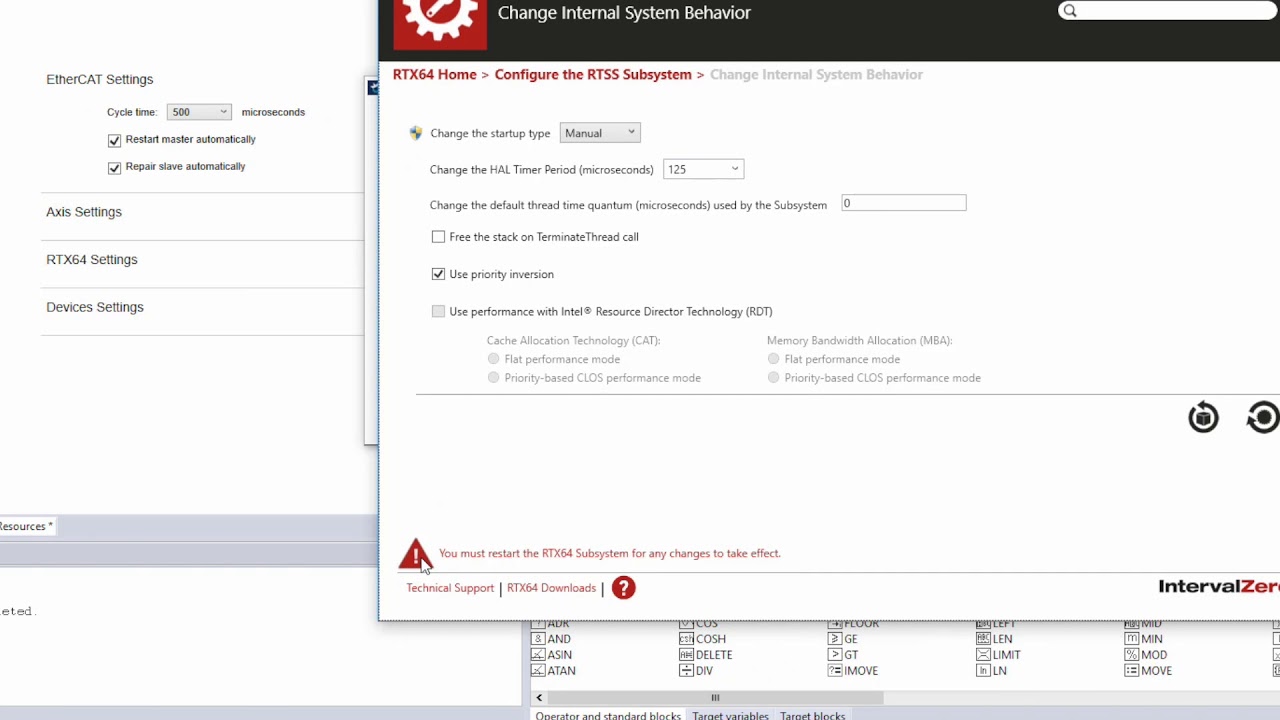Viewport: 1280px width, 720px height.
Task: Toggle Repair slave automatically checkbox
Action: [114, 167]
